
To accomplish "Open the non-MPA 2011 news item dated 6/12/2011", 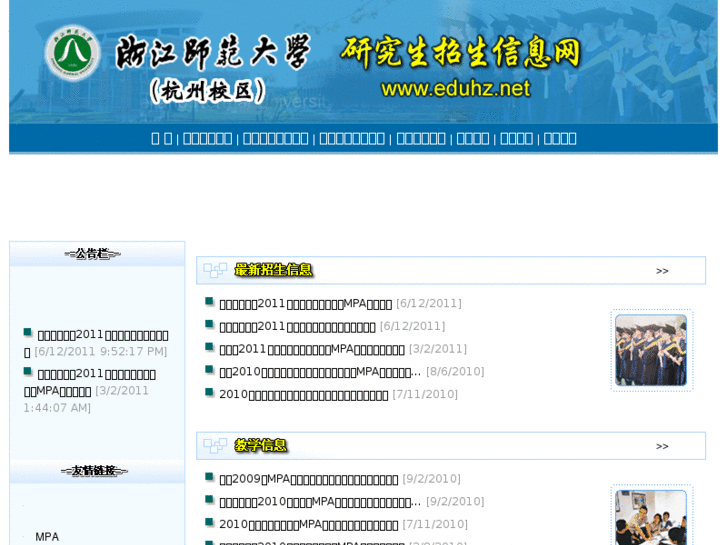I will (x=297, y=327).
